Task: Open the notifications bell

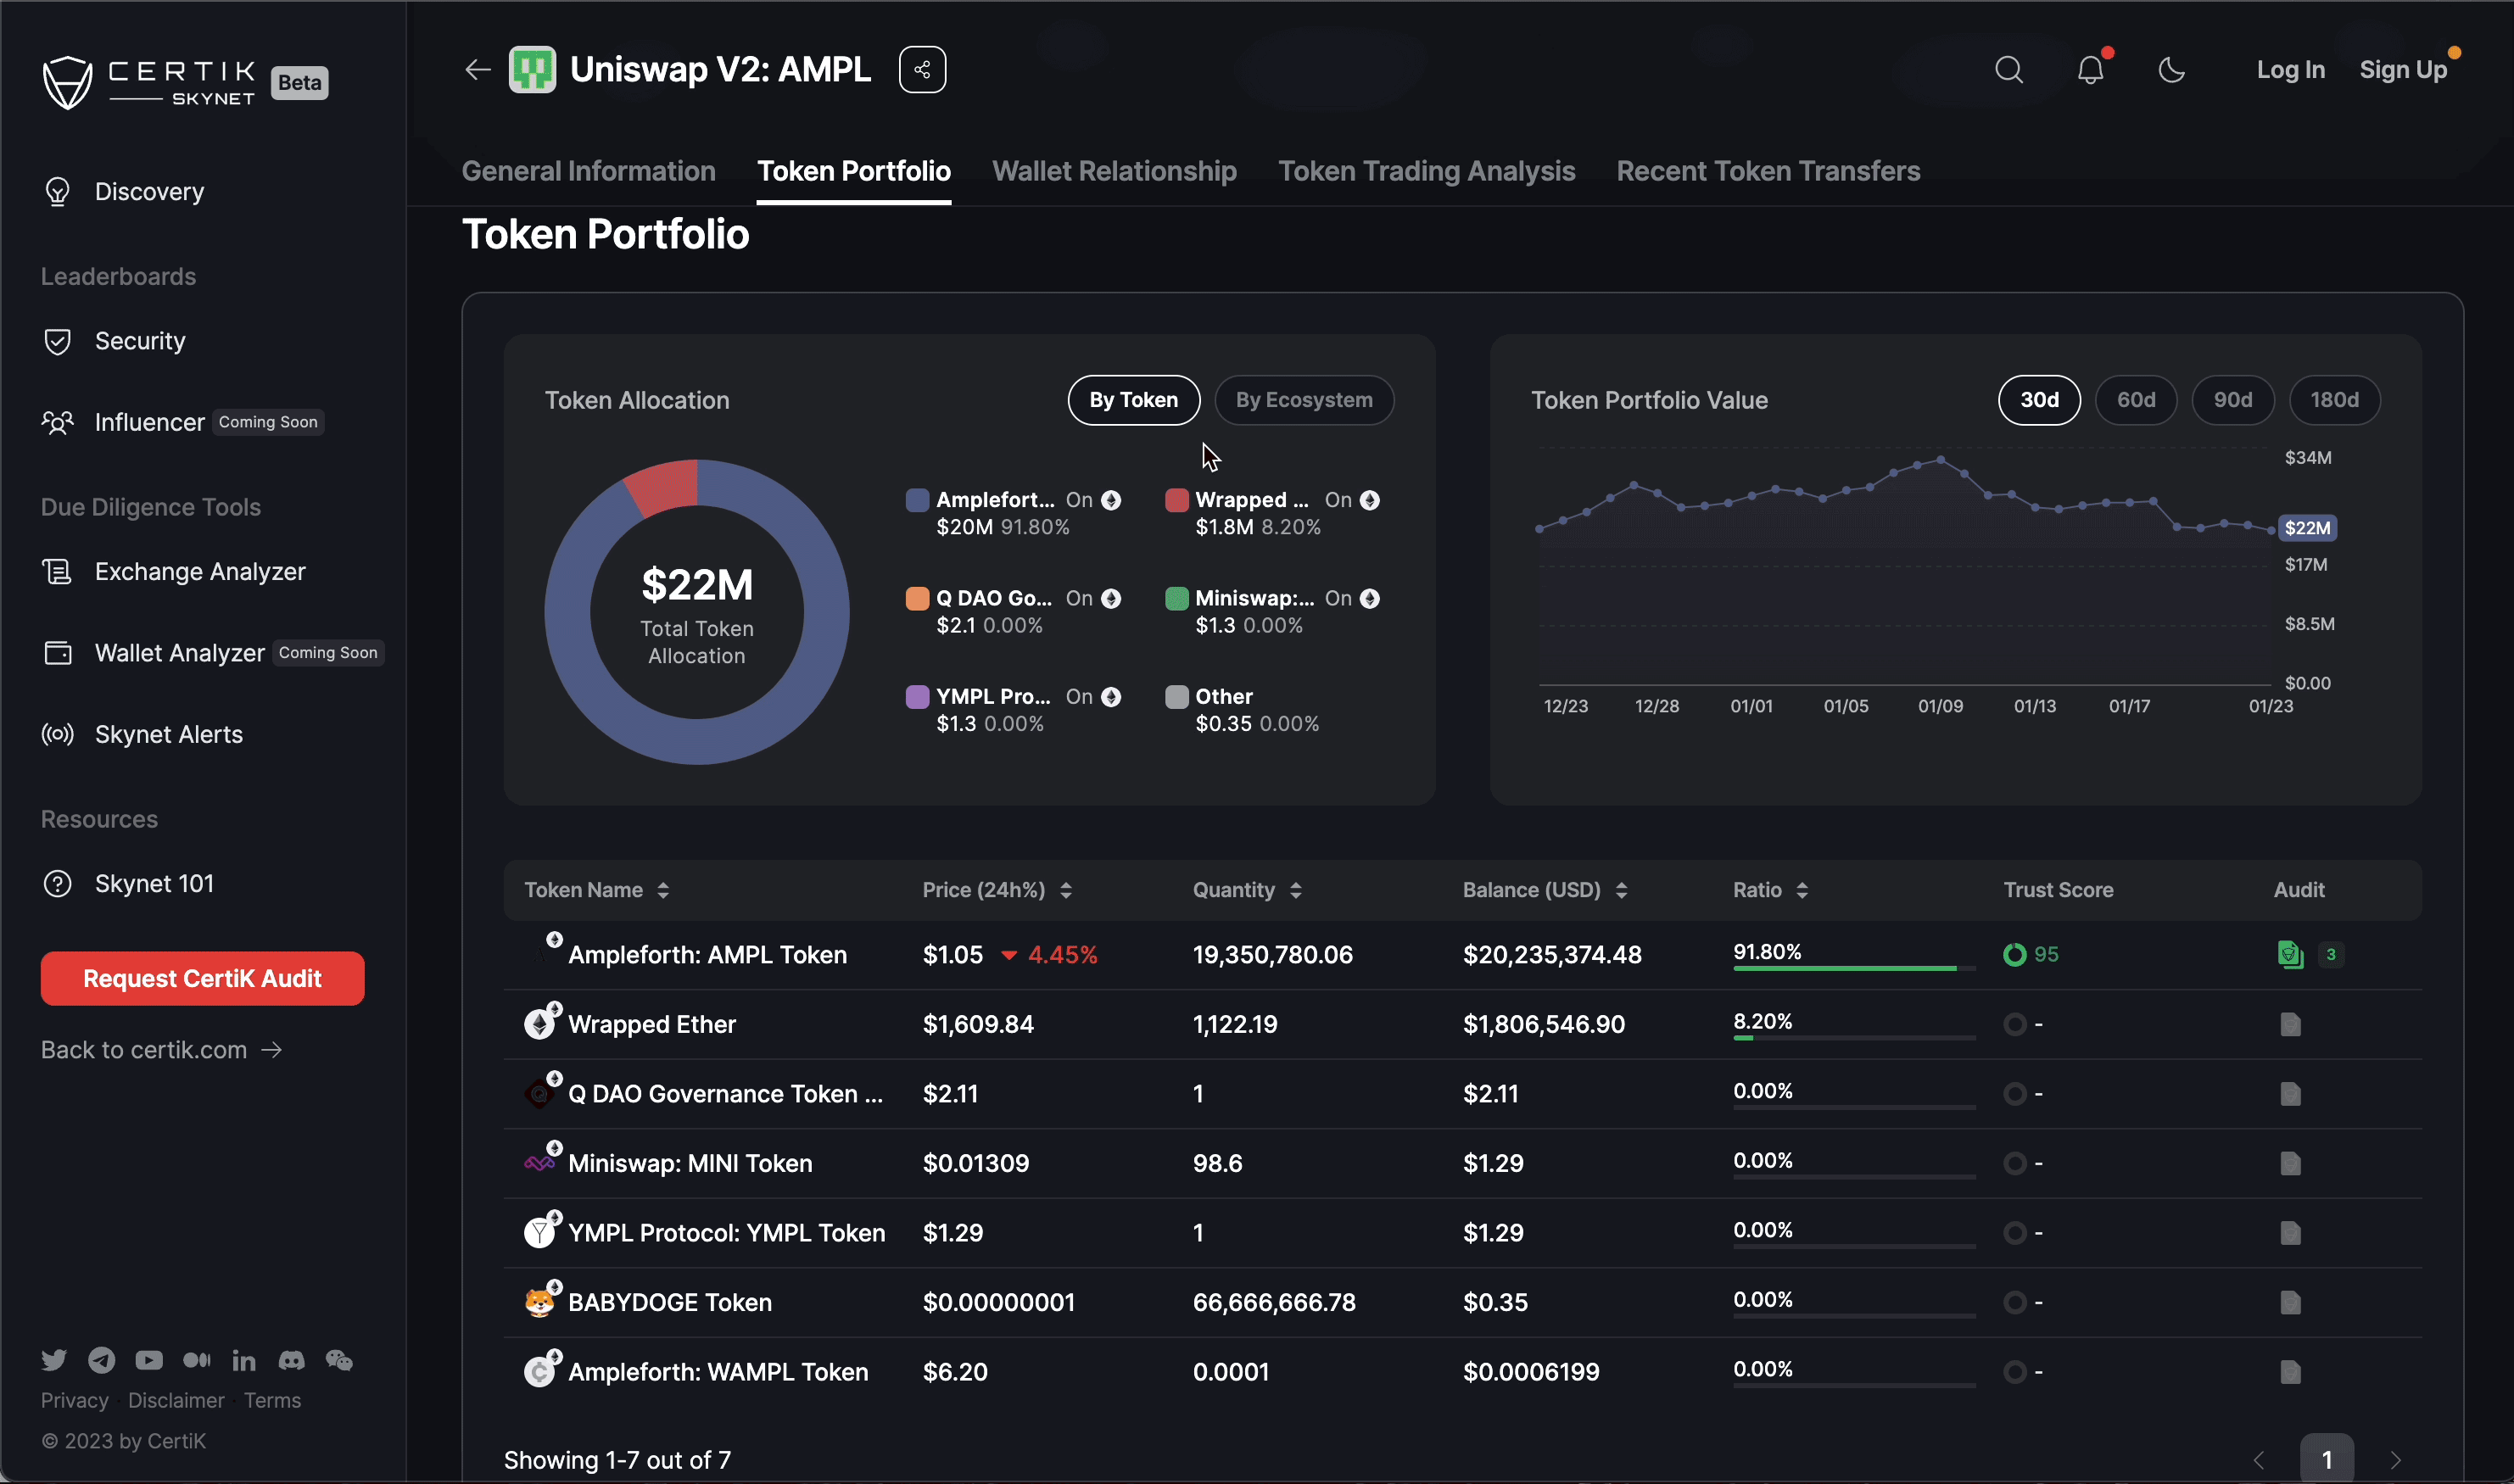Action: [2090, 70]
